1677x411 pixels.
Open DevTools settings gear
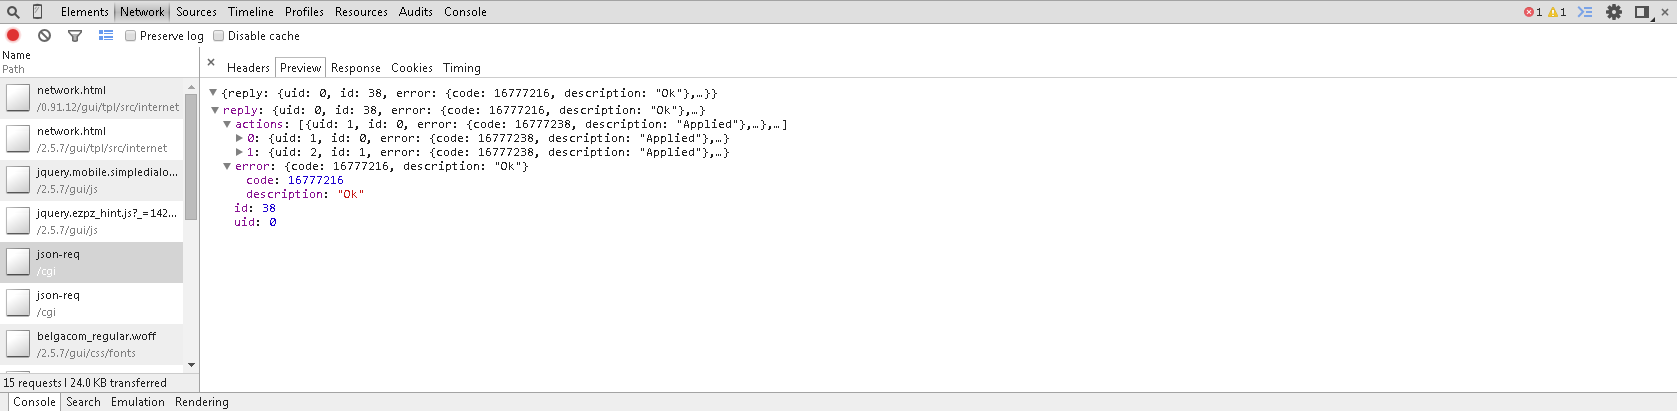point(1614,12)
